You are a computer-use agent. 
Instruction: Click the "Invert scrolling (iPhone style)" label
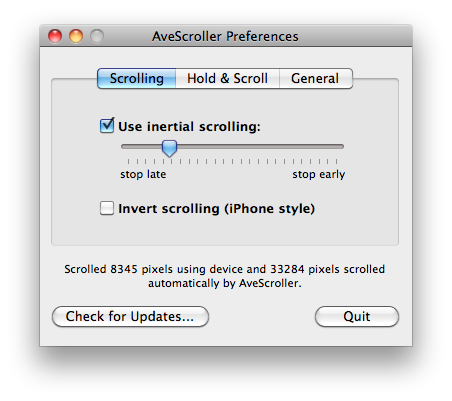point(217,209)
